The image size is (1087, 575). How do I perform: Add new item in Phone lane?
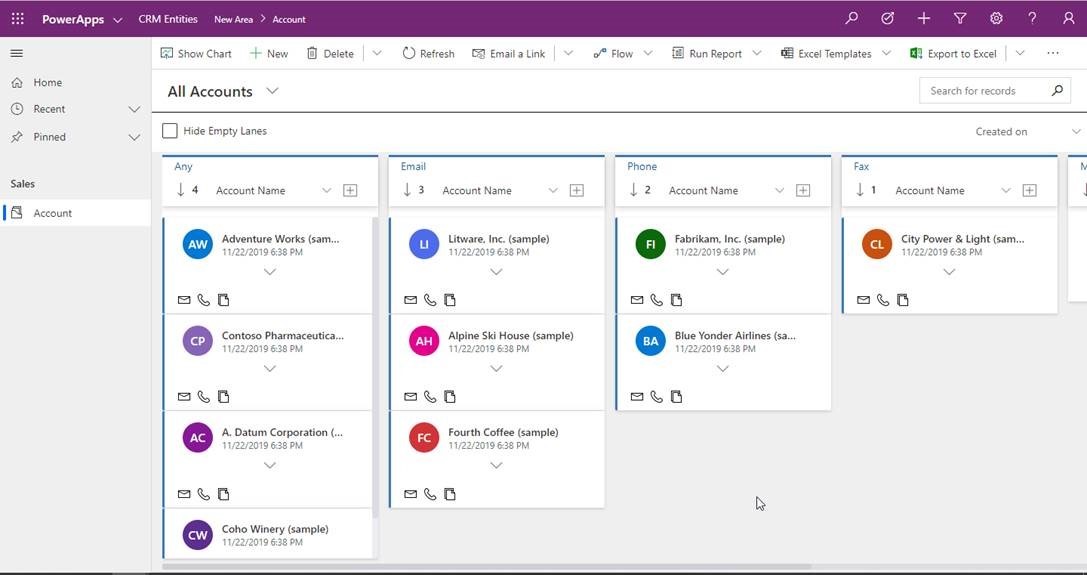[803, 190]
